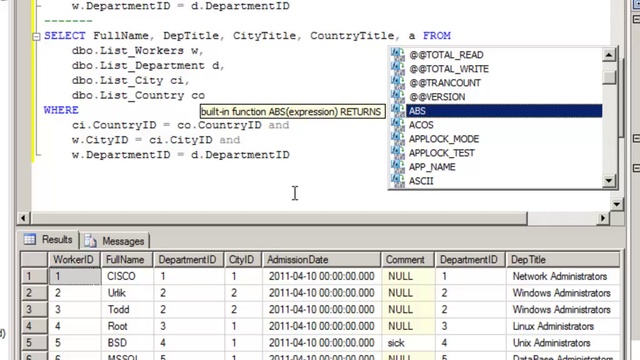Select row 5 header in results grid
The width and height of the screenshot is (640, 360).
click(34, 343)
